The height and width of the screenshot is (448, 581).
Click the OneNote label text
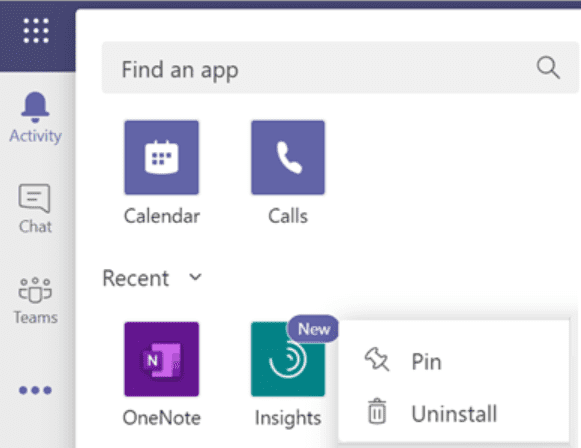tap(162, 418)
